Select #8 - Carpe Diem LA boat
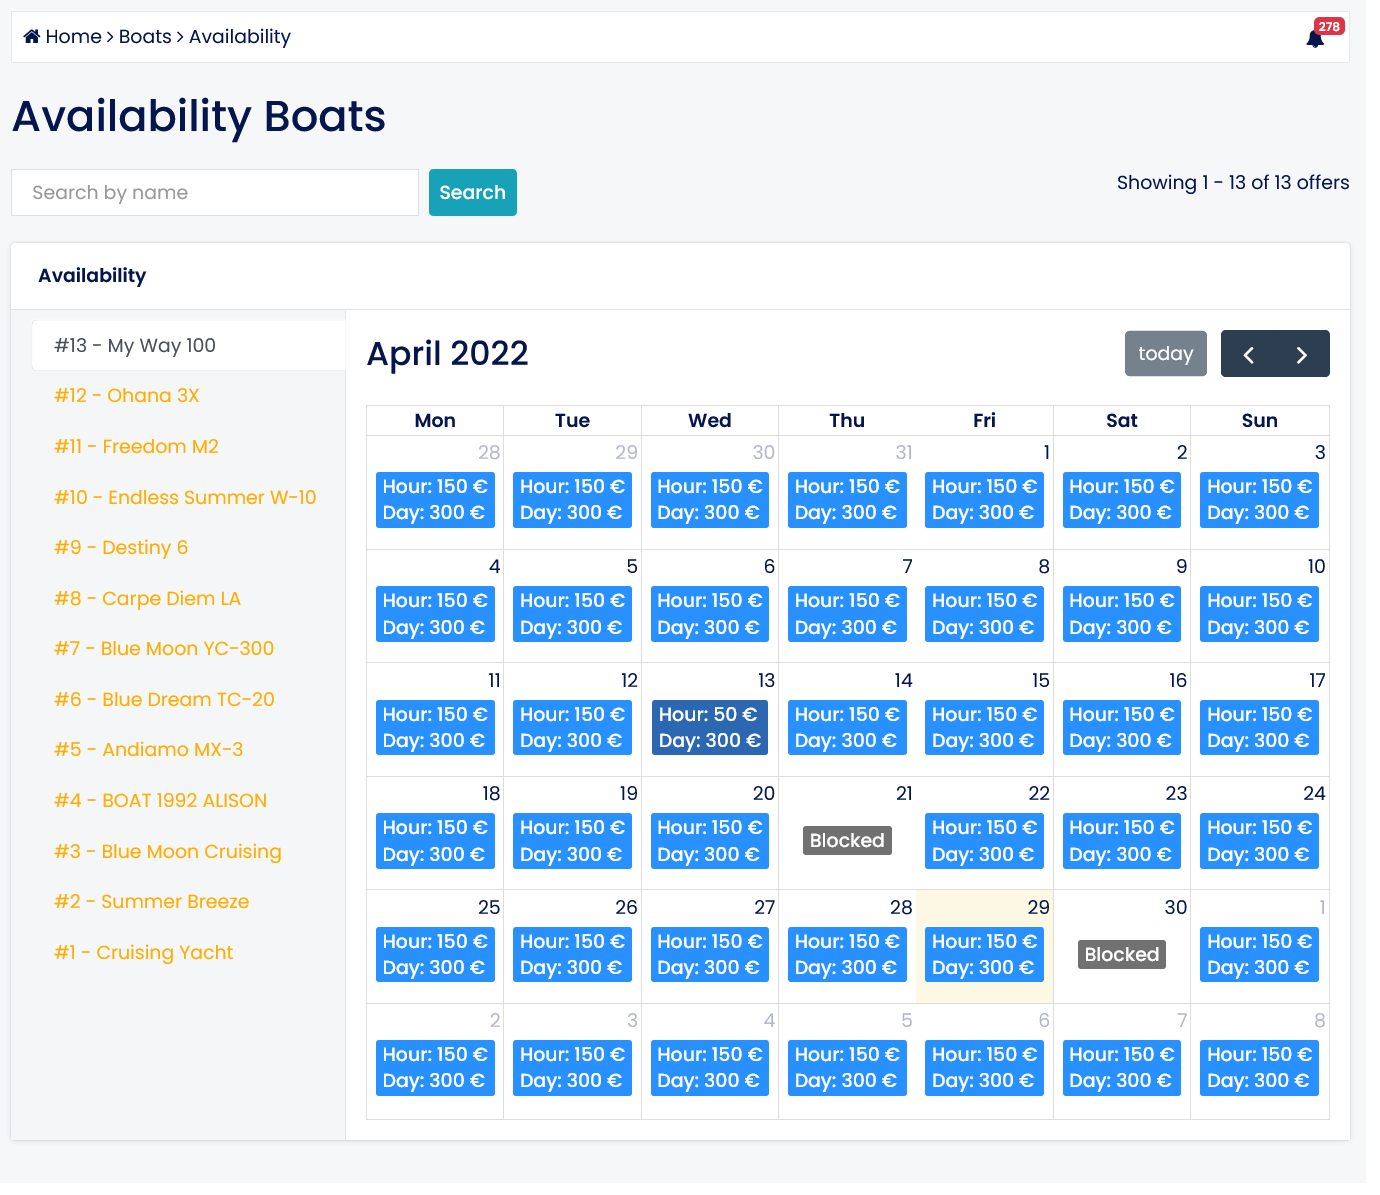This screenshot has height=1195, width=1380. 147,599
